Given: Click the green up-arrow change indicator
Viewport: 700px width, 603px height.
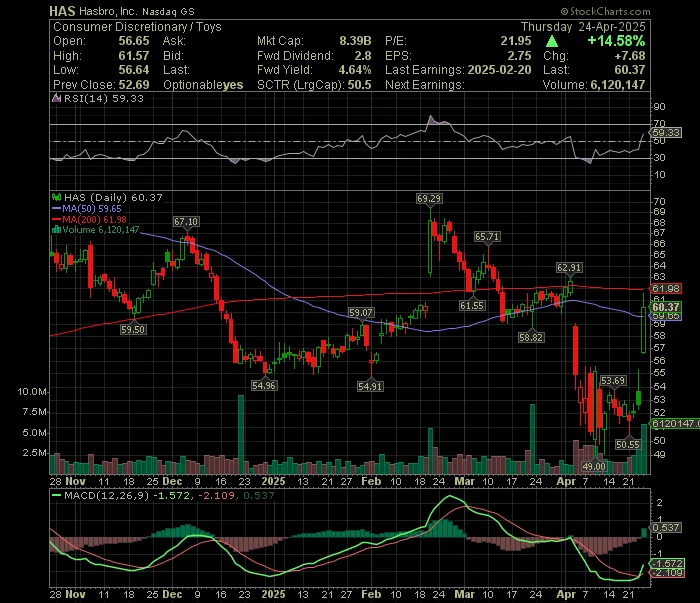Looking at the screenshot, I should coord(552,42).
